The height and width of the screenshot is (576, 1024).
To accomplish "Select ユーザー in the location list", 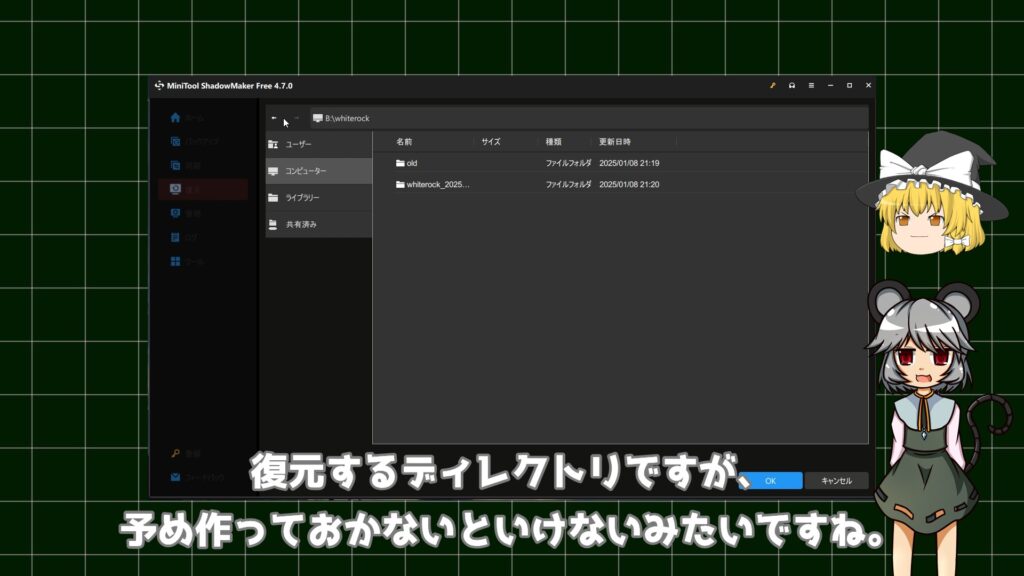I will click(x=319, y=144).
